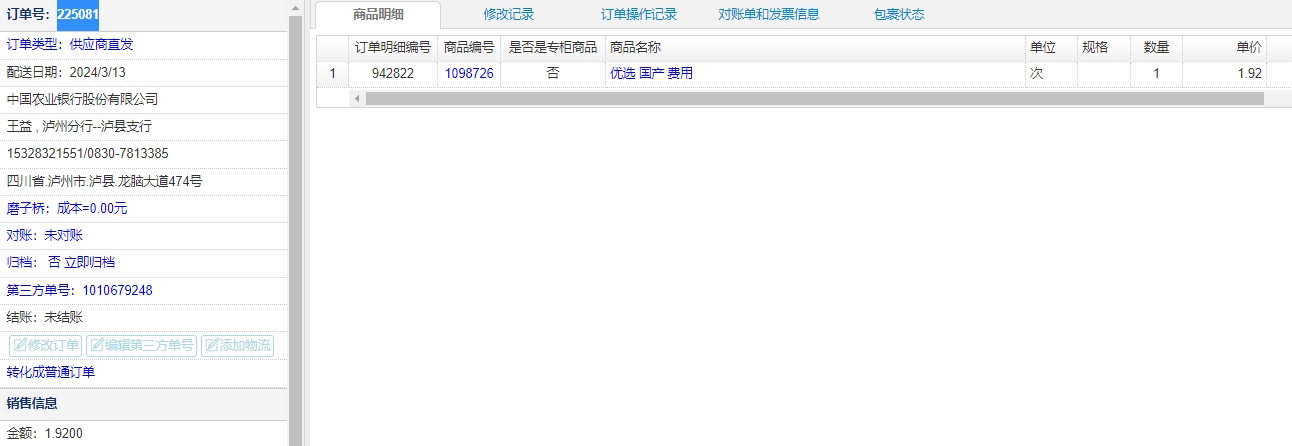
Task: Click the 修改订单 button
Action: tap(46, 346)
